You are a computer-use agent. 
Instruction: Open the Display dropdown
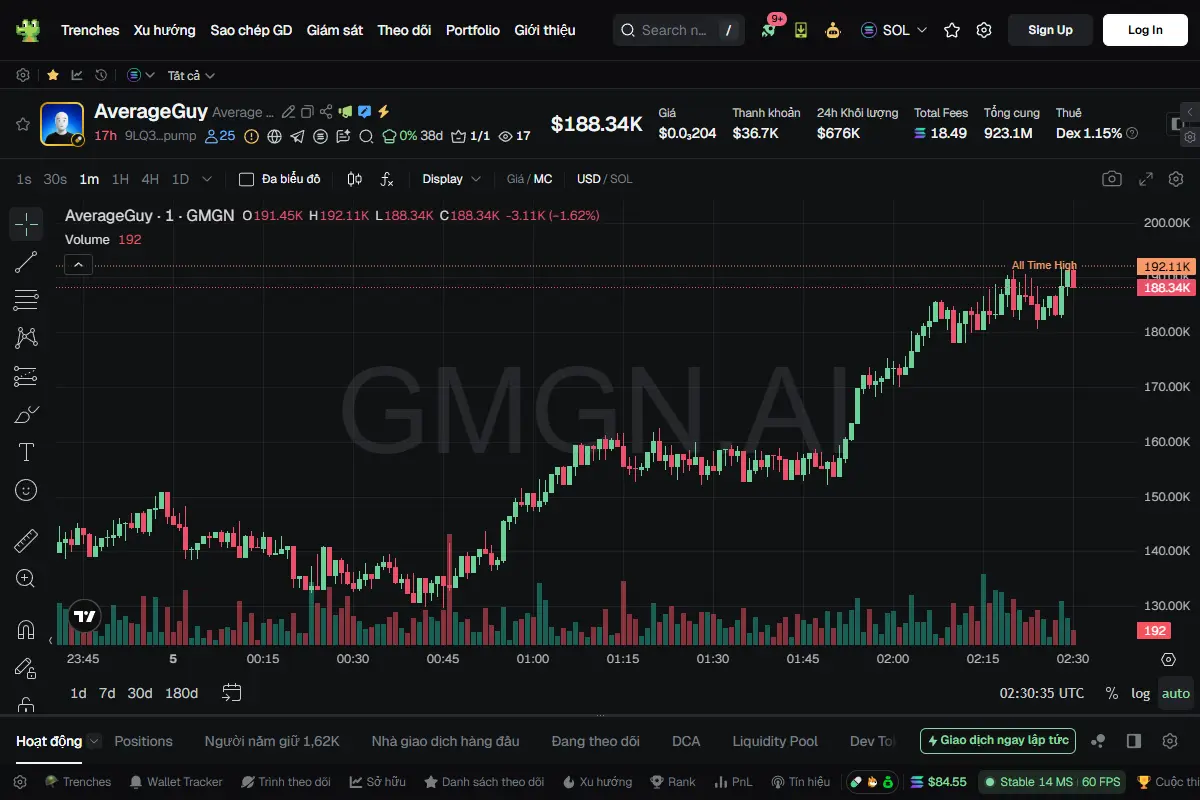click(451, 179)
